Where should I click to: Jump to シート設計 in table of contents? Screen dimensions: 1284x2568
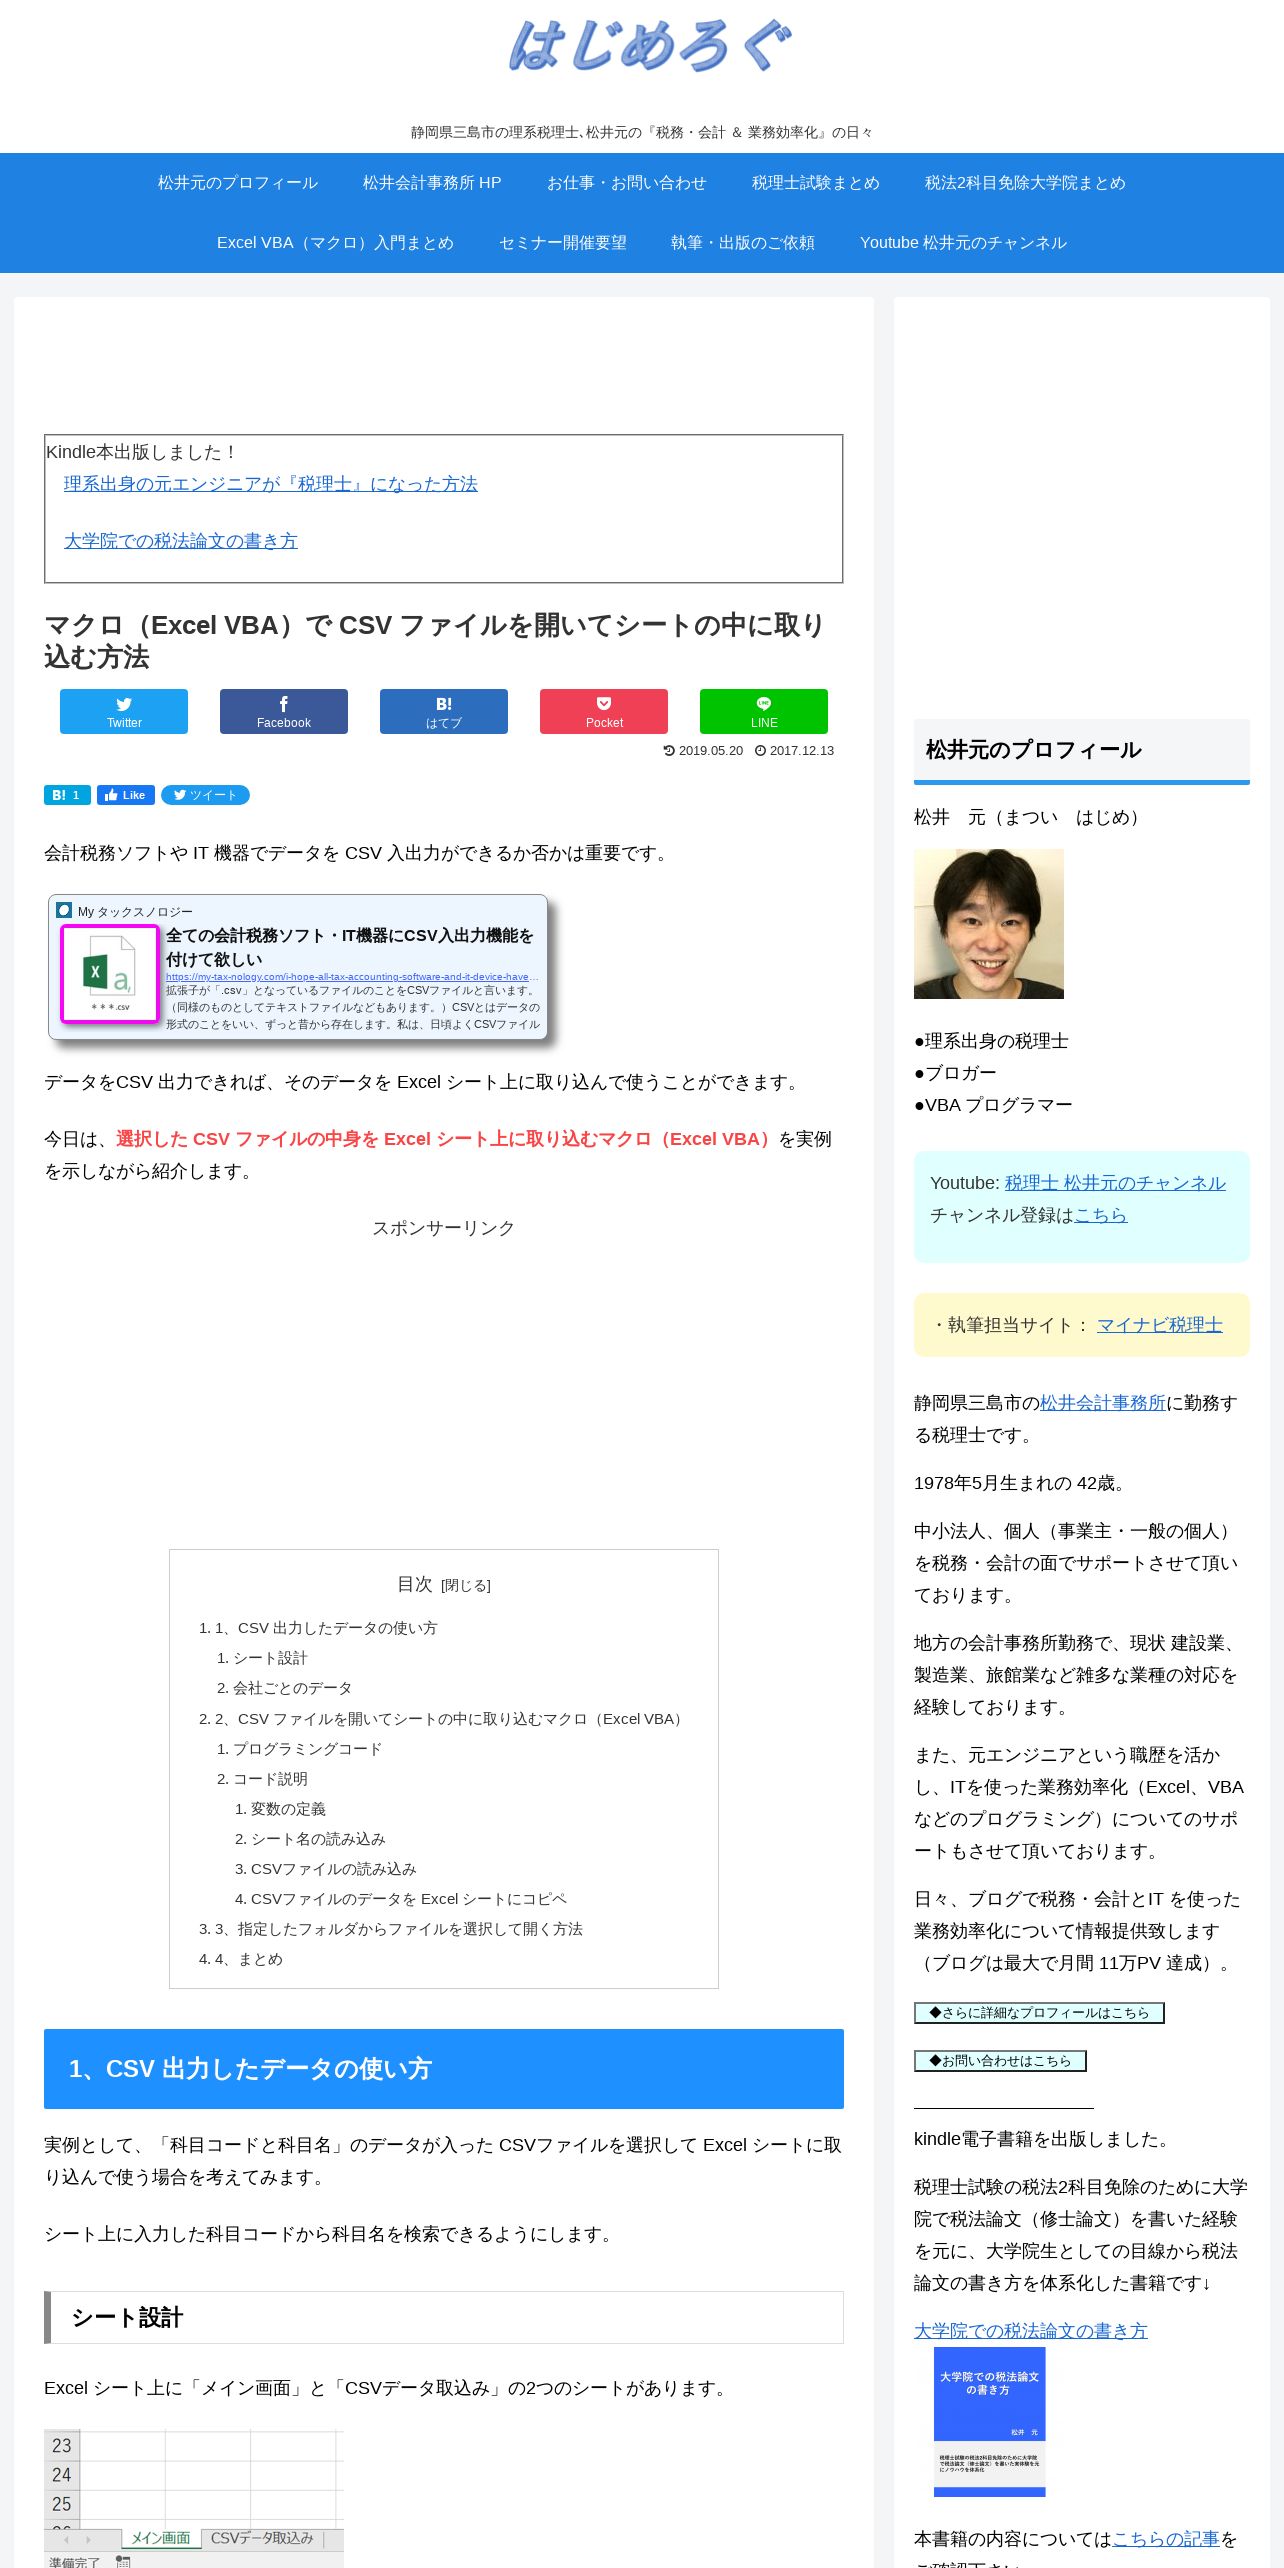(x=270, y=1658)
